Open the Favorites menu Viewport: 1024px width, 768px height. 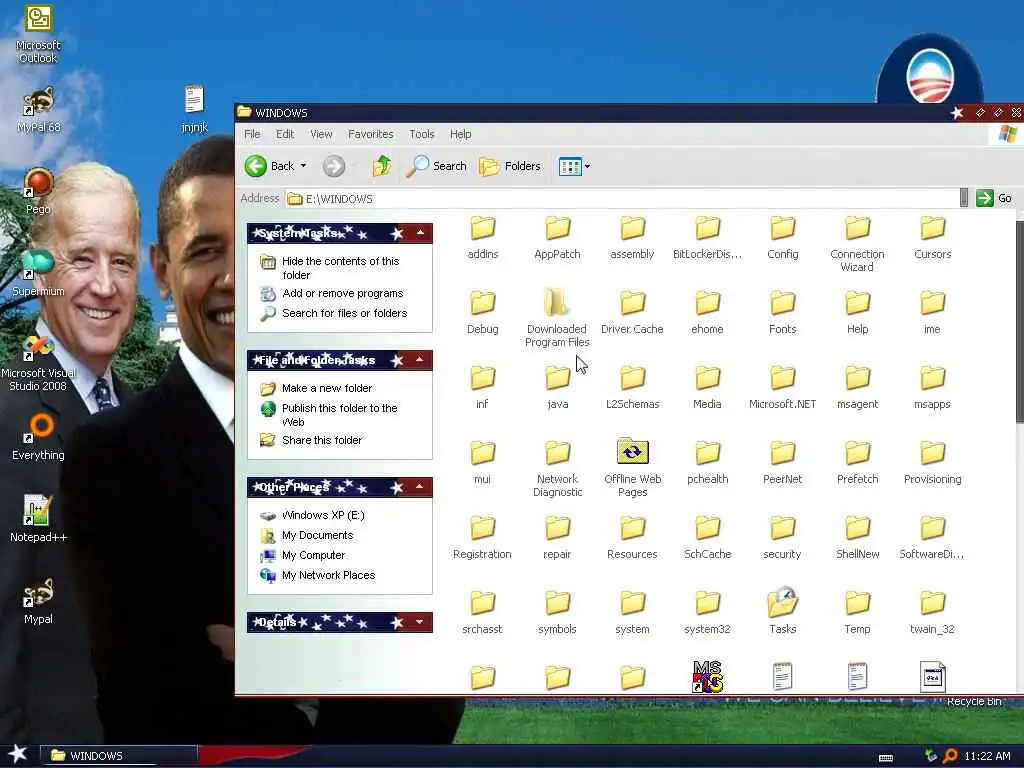tap(370, 134)
